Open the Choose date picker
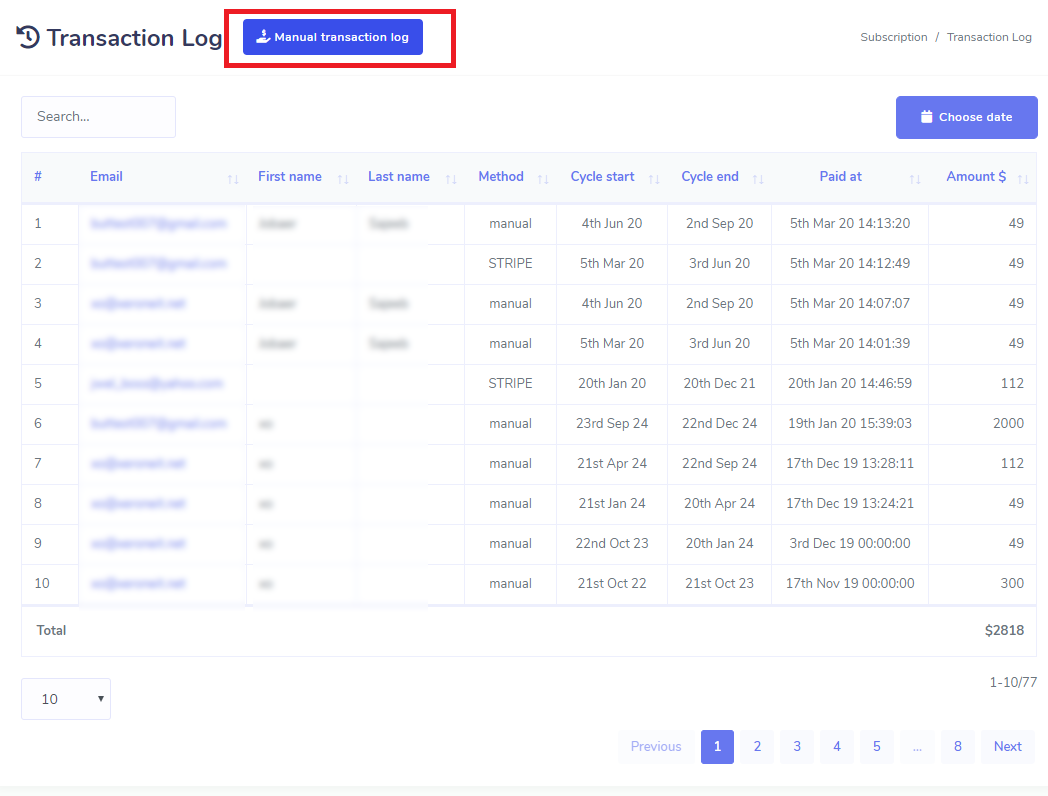 [x=966, y=117]
